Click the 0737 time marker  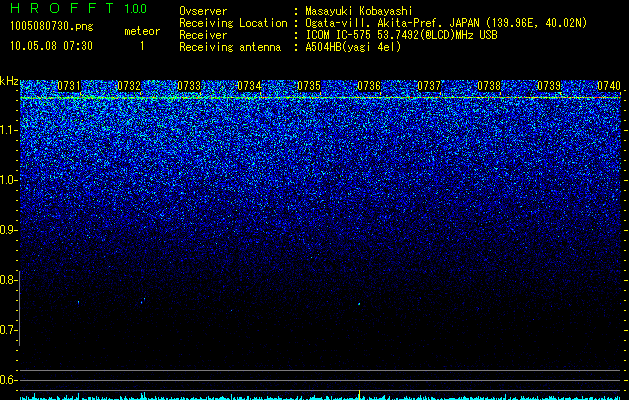[x=429, y=86]
